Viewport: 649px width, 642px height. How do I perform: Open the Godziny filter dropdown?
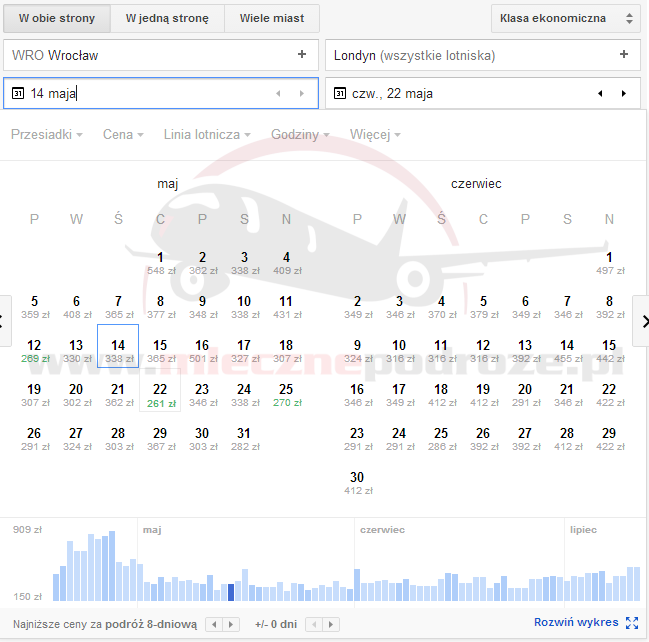300,135
